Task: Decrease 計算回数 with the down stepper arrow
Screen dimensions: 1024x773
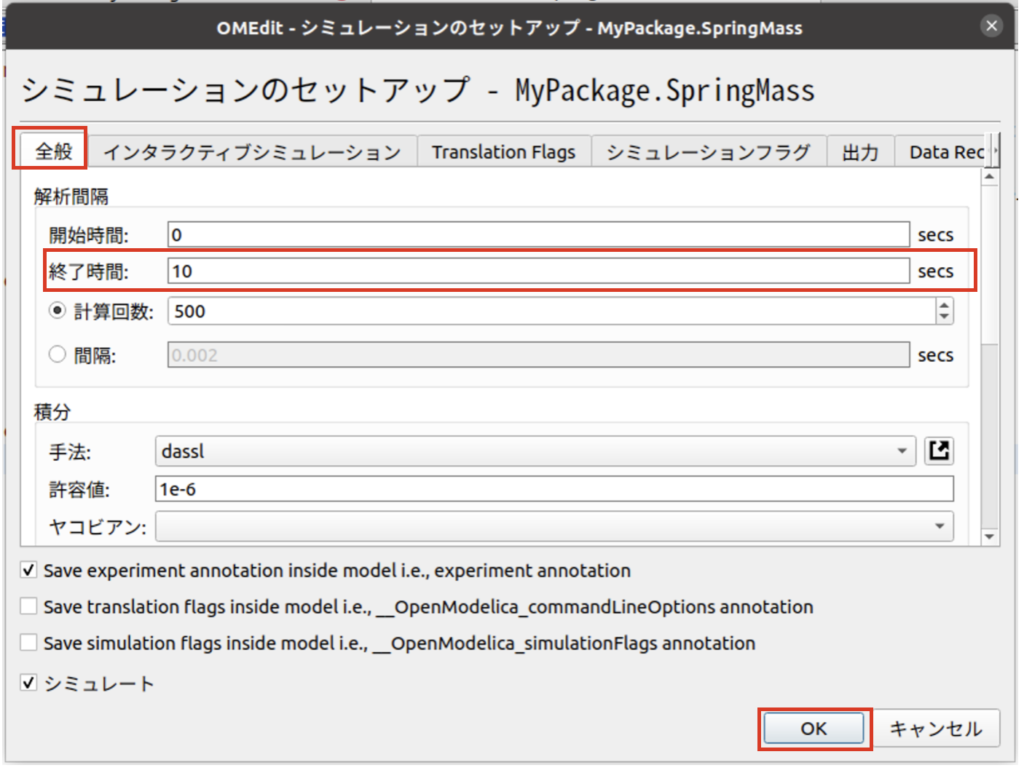Action: pos(944,317)
